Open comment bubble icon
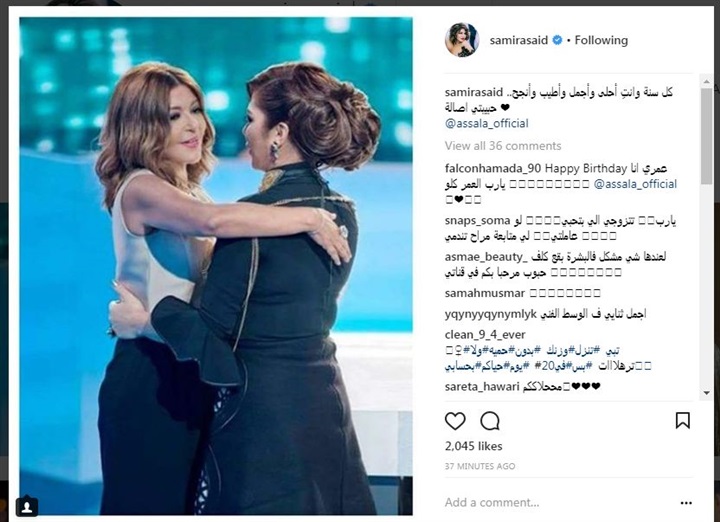 pyautogui.click(x=490, y=421)
